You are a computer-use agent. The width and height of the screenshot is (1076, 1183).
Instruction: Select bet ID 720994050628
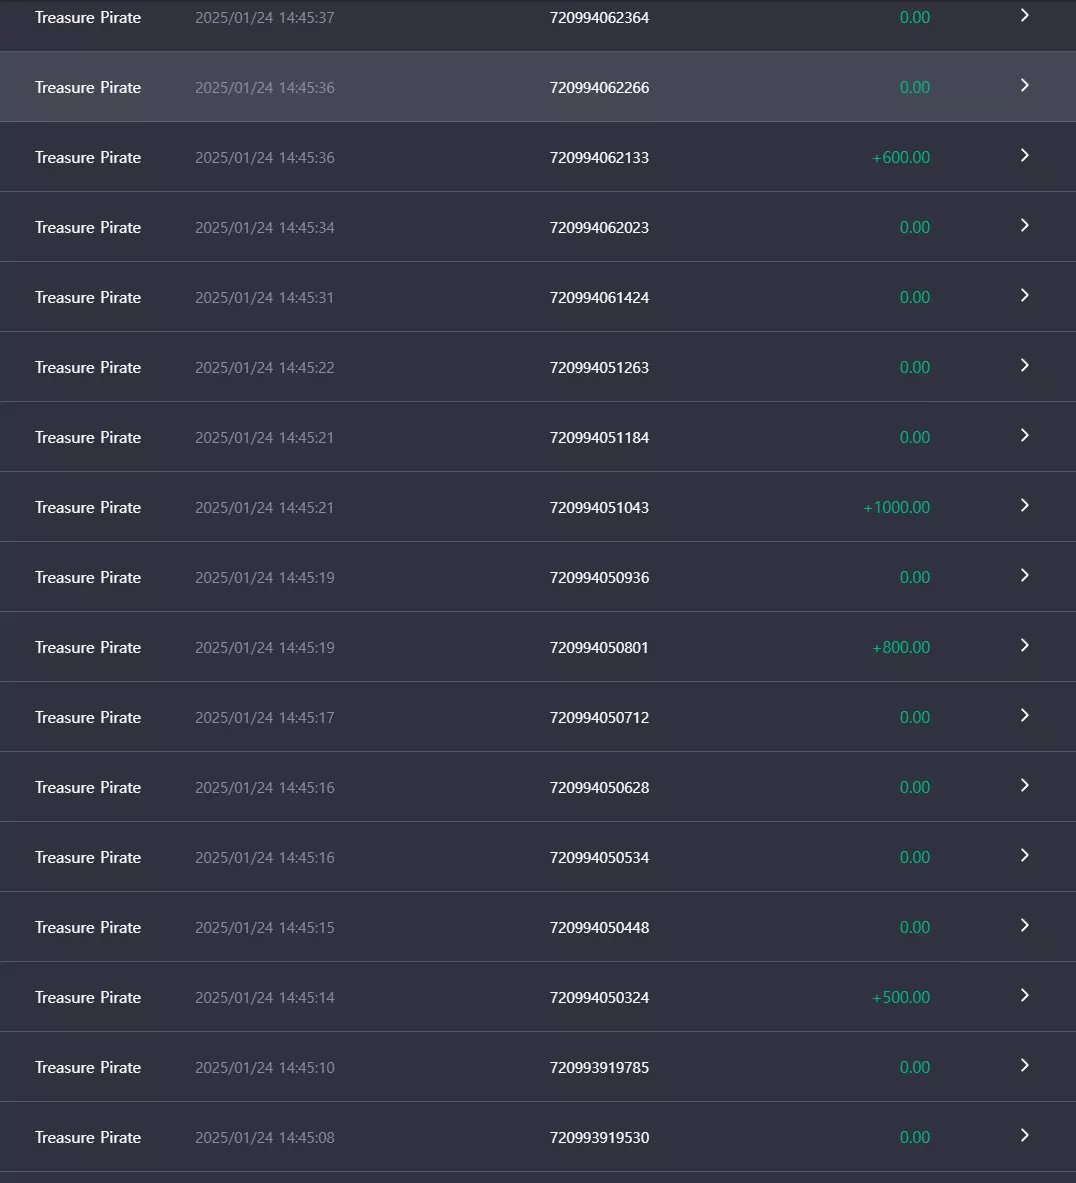[x=599, y=788]
